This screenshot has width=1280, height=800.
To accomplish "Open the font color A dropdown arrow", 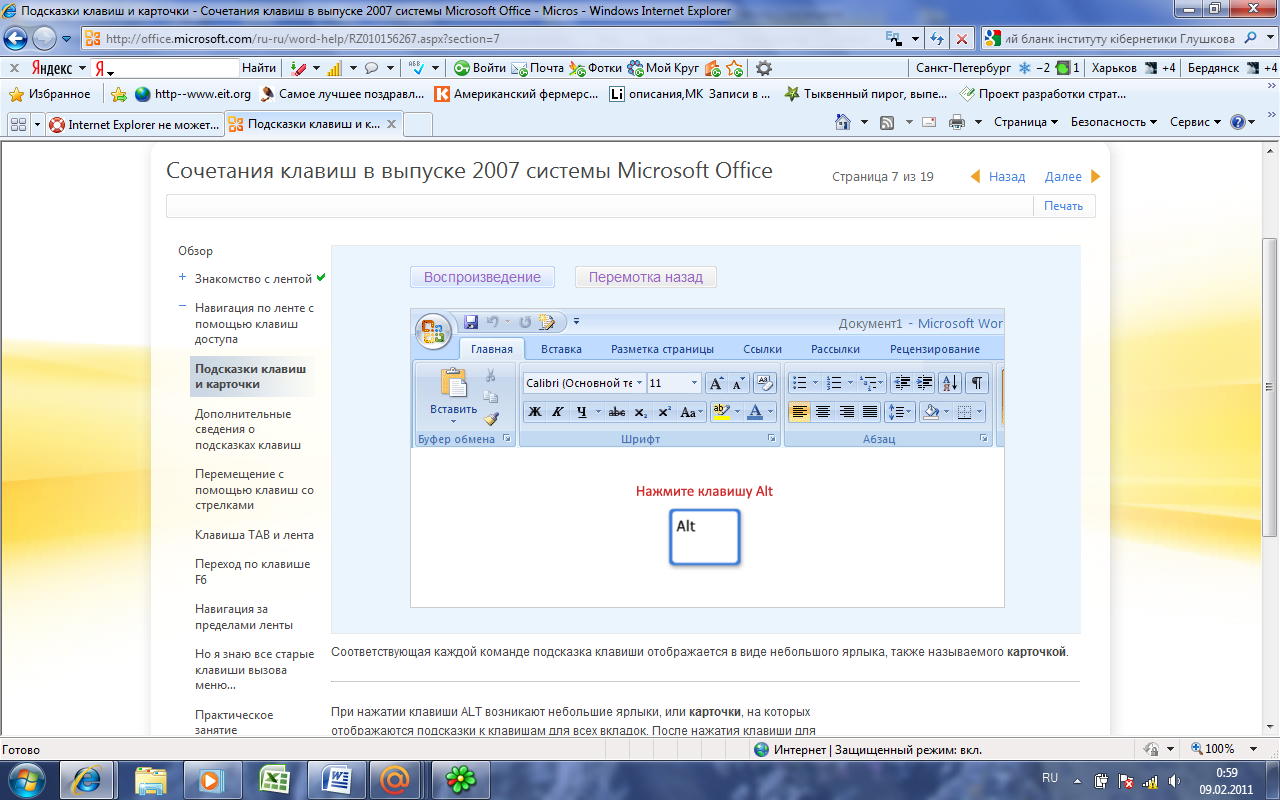I will (x=770, y=412).
